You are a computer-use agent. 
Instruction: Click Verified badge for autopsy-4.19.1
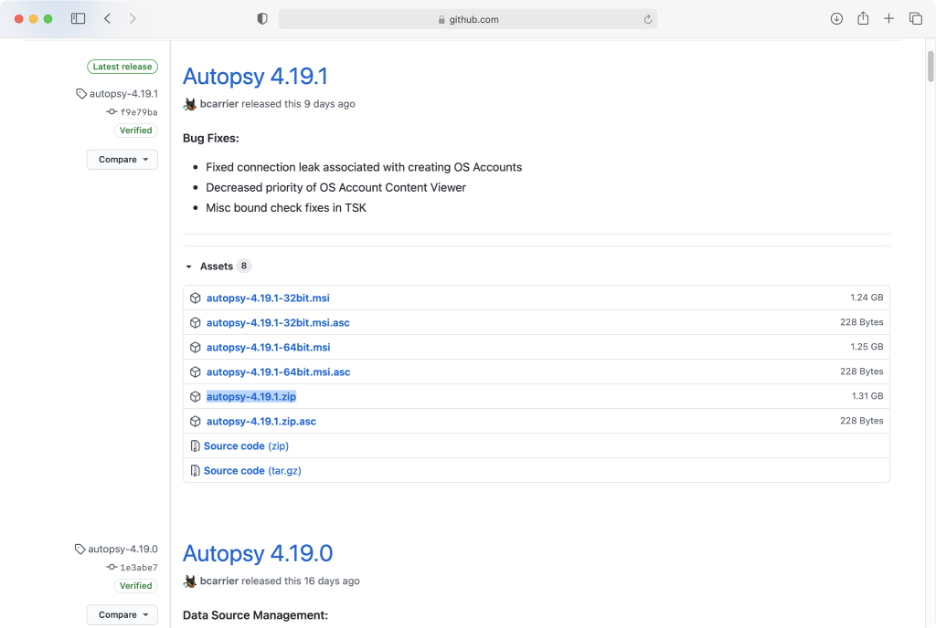pyautogui.click(x=136, y=130)
